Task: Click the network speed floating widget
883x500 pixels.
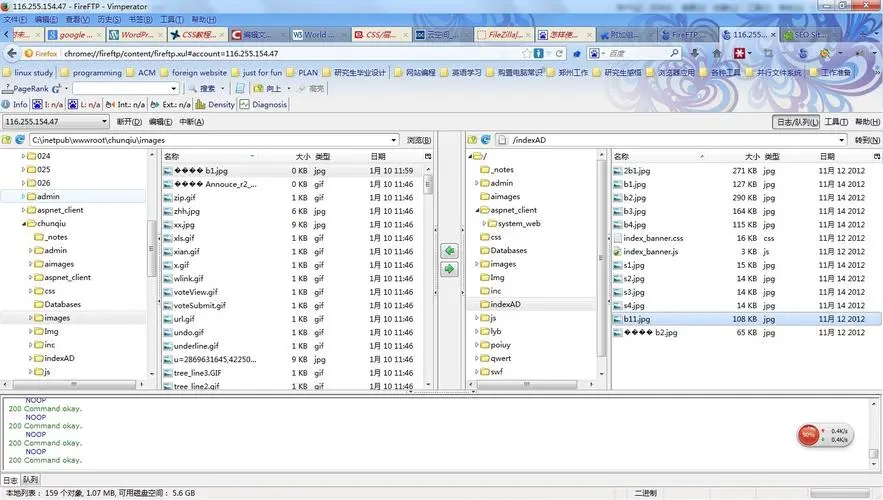Action: [x=825, y=435]
